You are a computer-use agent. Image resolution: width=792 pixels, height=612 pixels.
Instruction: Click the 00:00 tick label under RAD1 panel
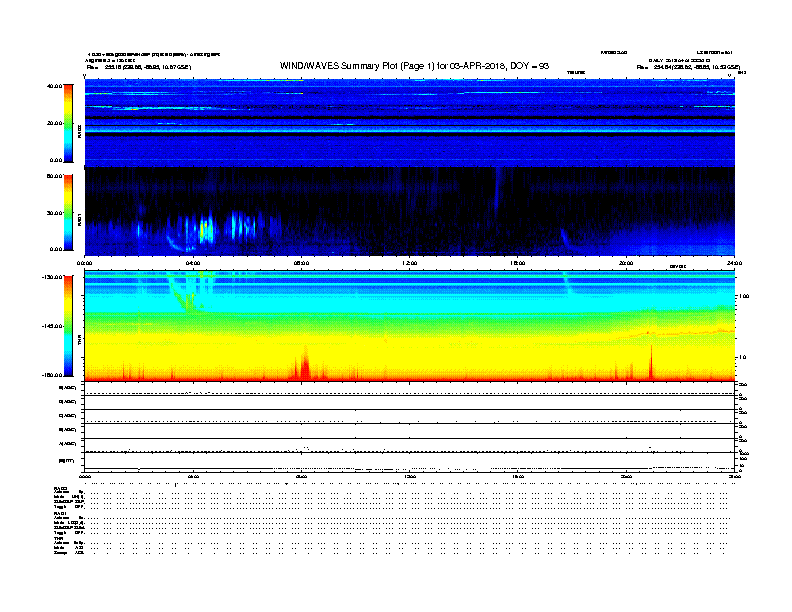tap(84, 263)
